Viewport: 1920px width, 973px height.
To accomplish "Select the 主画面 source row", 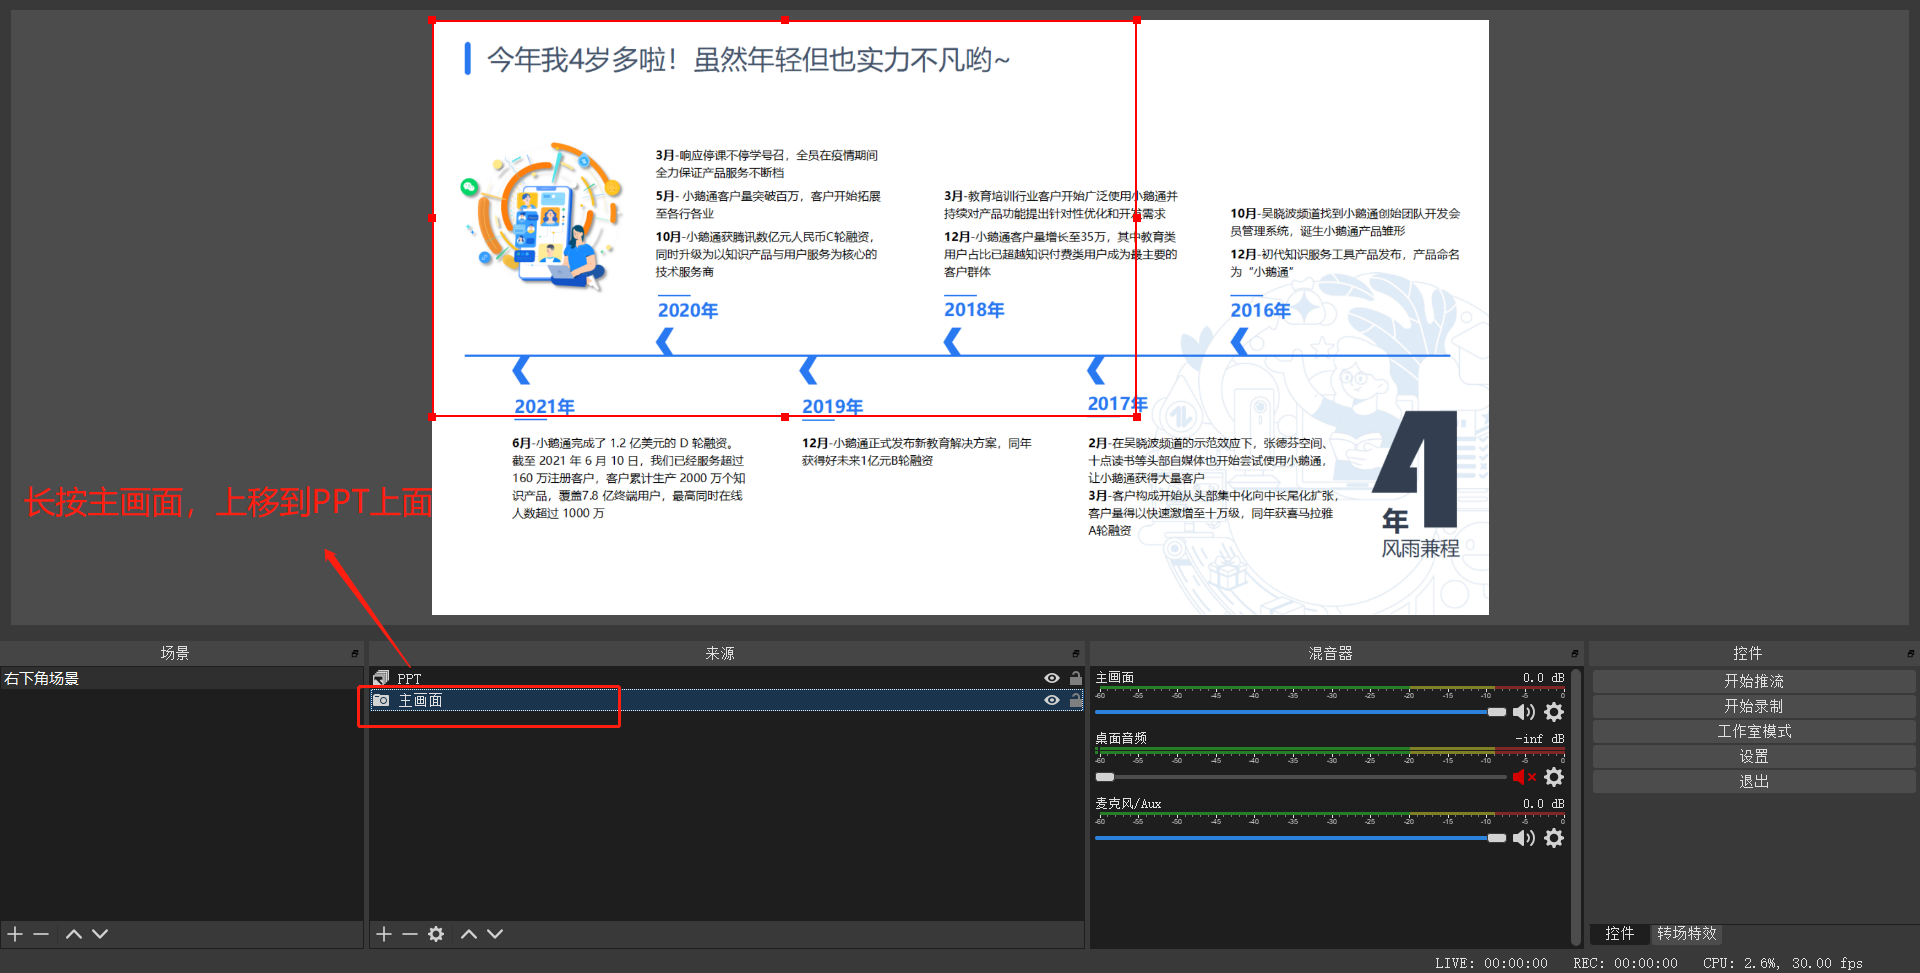I will (727, 700).
